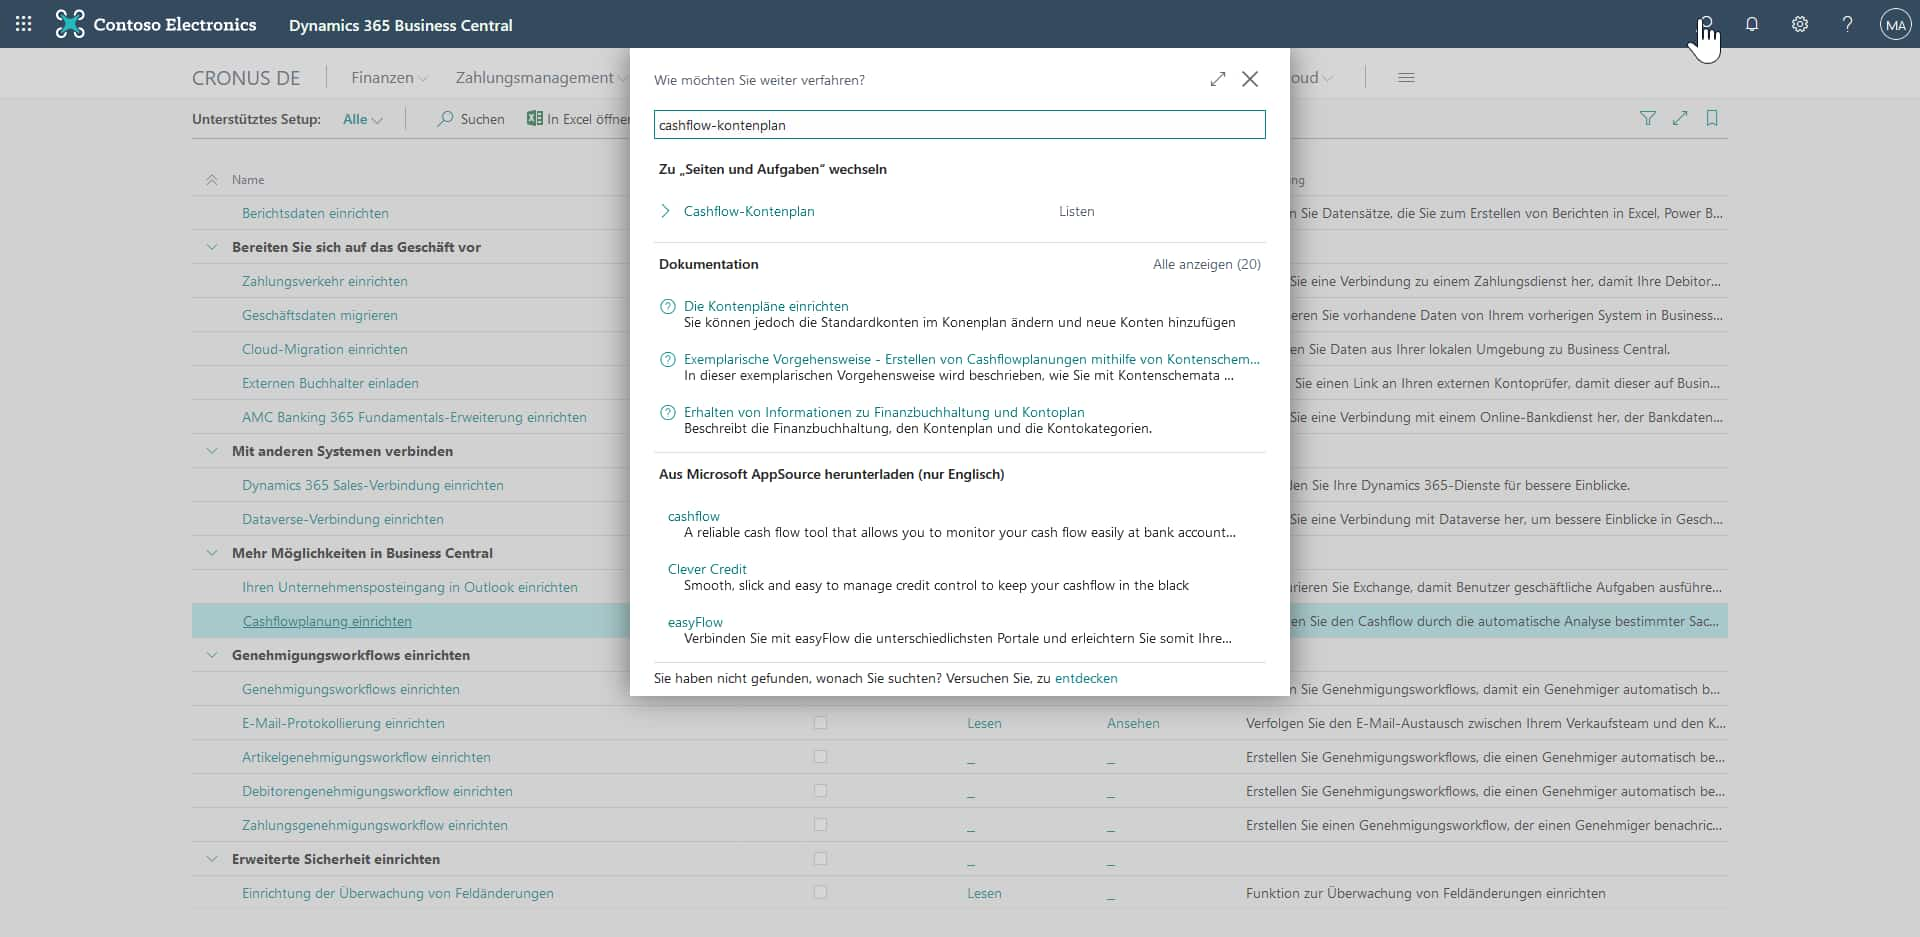Open the Cashflow-Kontenplan search result
Viewport: 1920px width, 937px height.
(749, 211)
